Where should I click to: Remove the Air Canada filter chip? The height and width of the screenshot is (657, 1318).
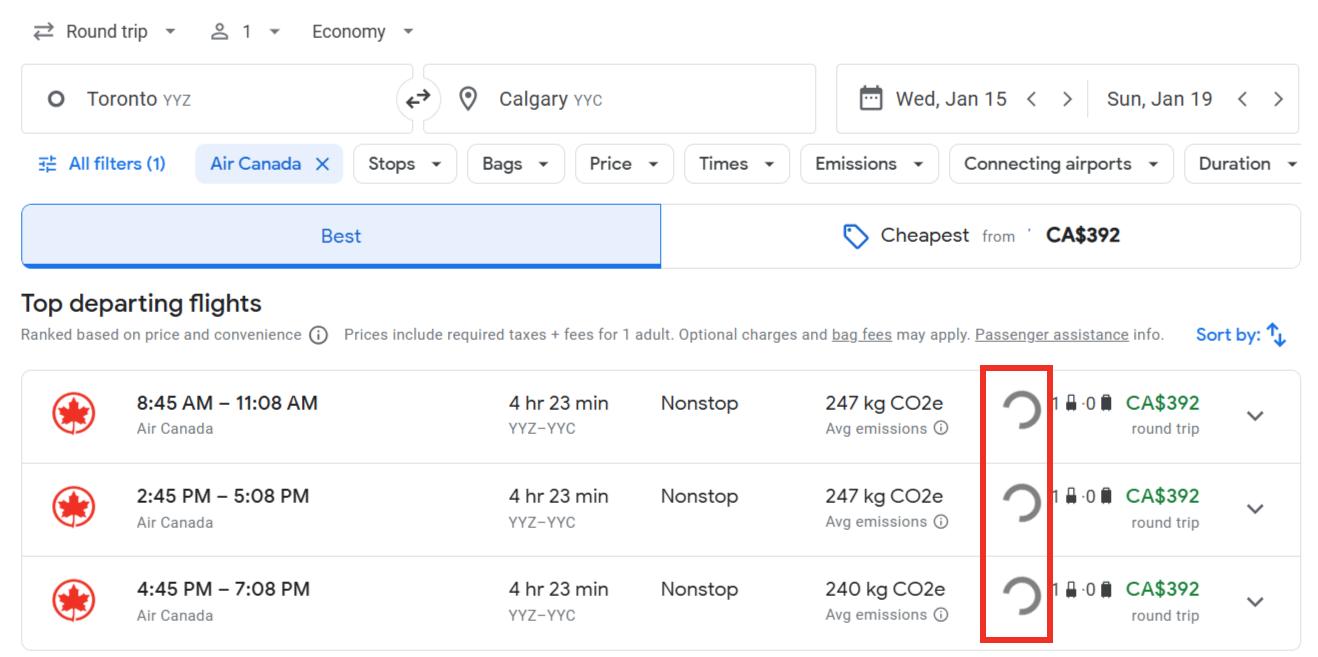(322, 164)
